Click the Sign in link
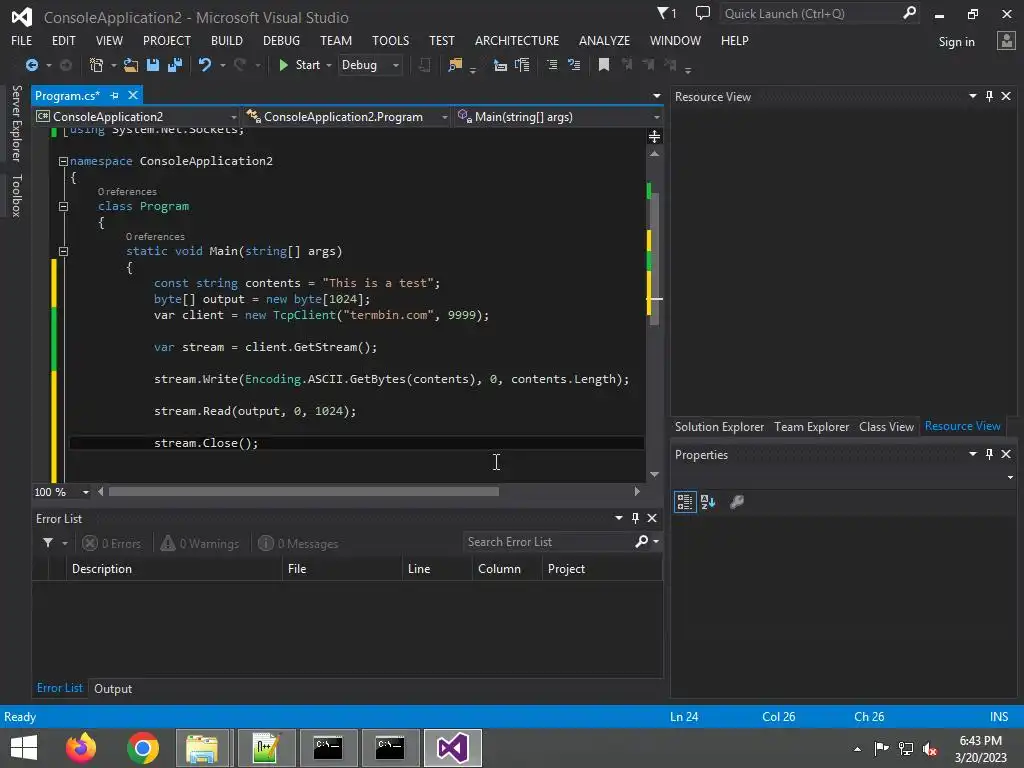The image size is (1024, 768). pyautogui.click(x=956, y=42)
